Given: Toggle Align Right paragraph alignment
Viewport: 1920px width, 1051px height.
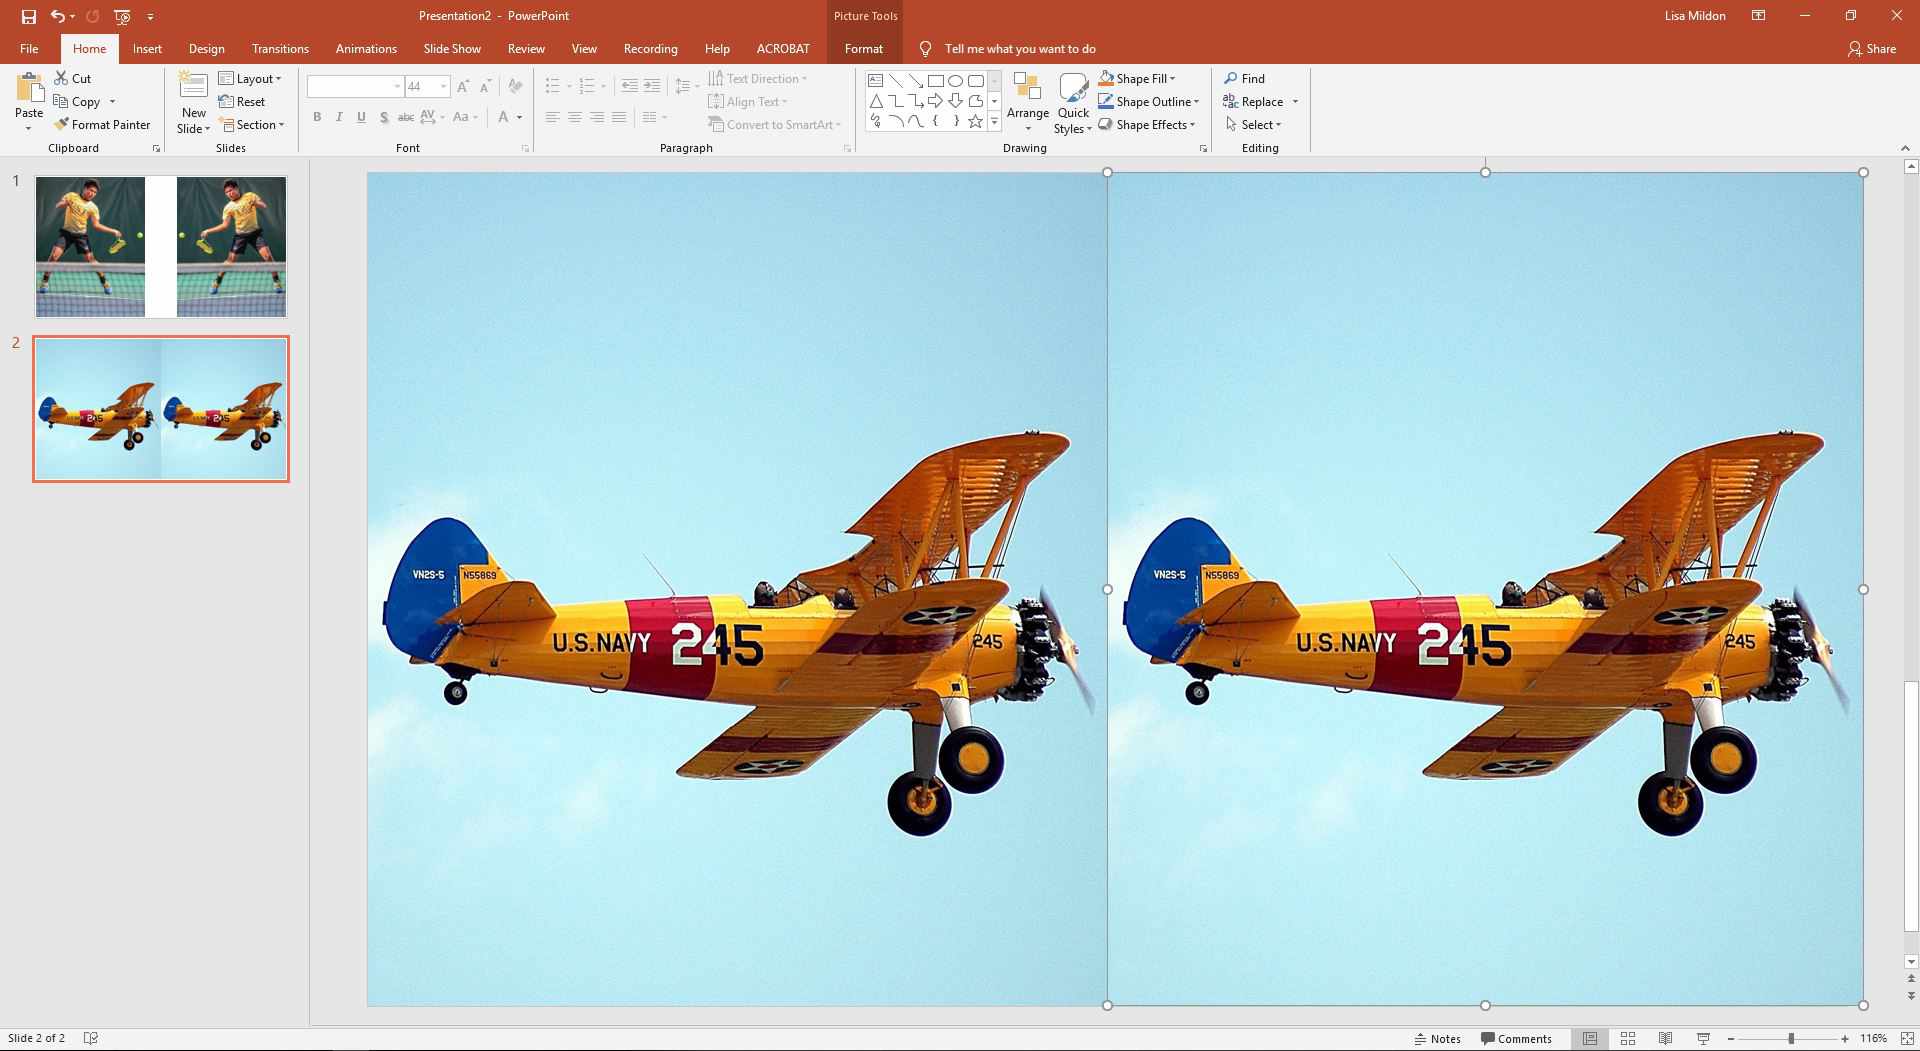Looking at the screenshot, I should pyautogui.click(x=597, y=117).
